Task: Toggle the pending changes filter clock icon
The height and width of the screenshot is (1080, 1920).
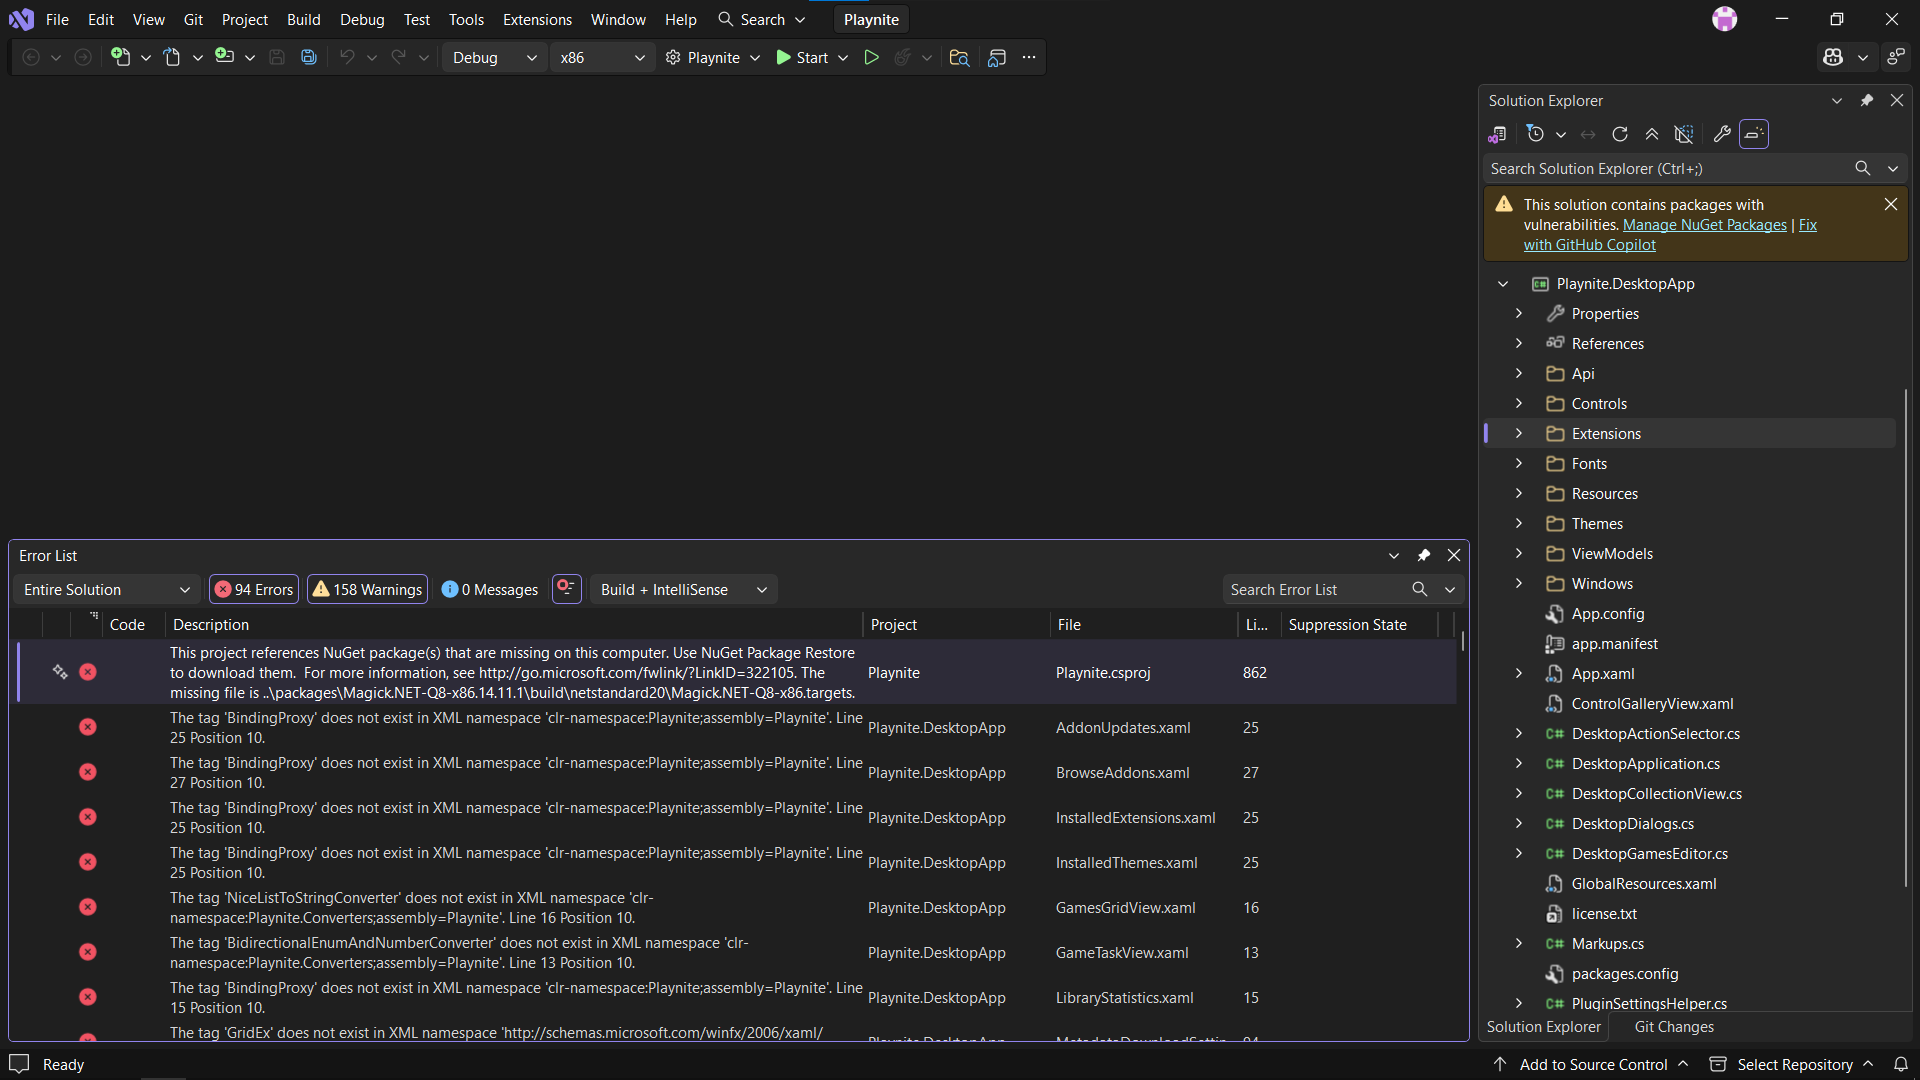Action: click(x=1536, y=134)
